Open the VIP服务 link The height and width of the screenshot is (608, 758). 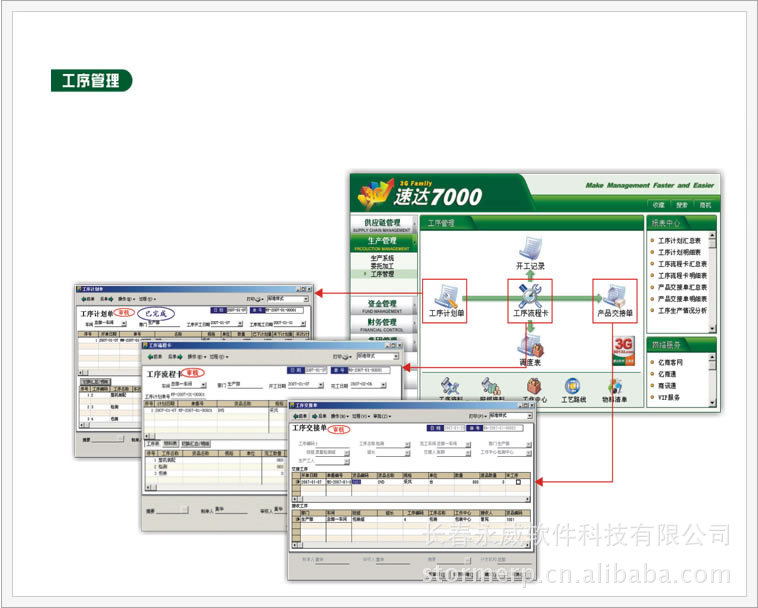point(669,397)
